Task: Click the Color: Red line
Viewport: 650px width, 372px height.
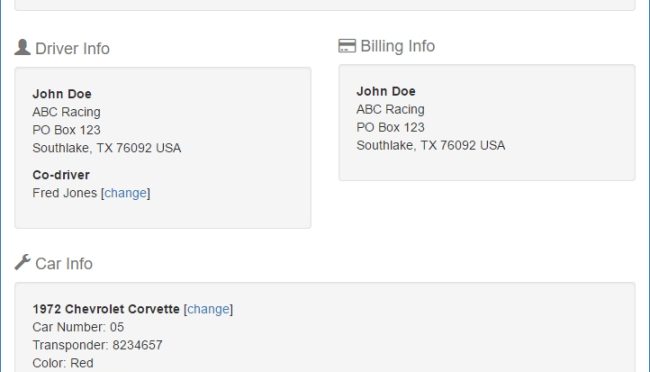Action: pos(63,363)
